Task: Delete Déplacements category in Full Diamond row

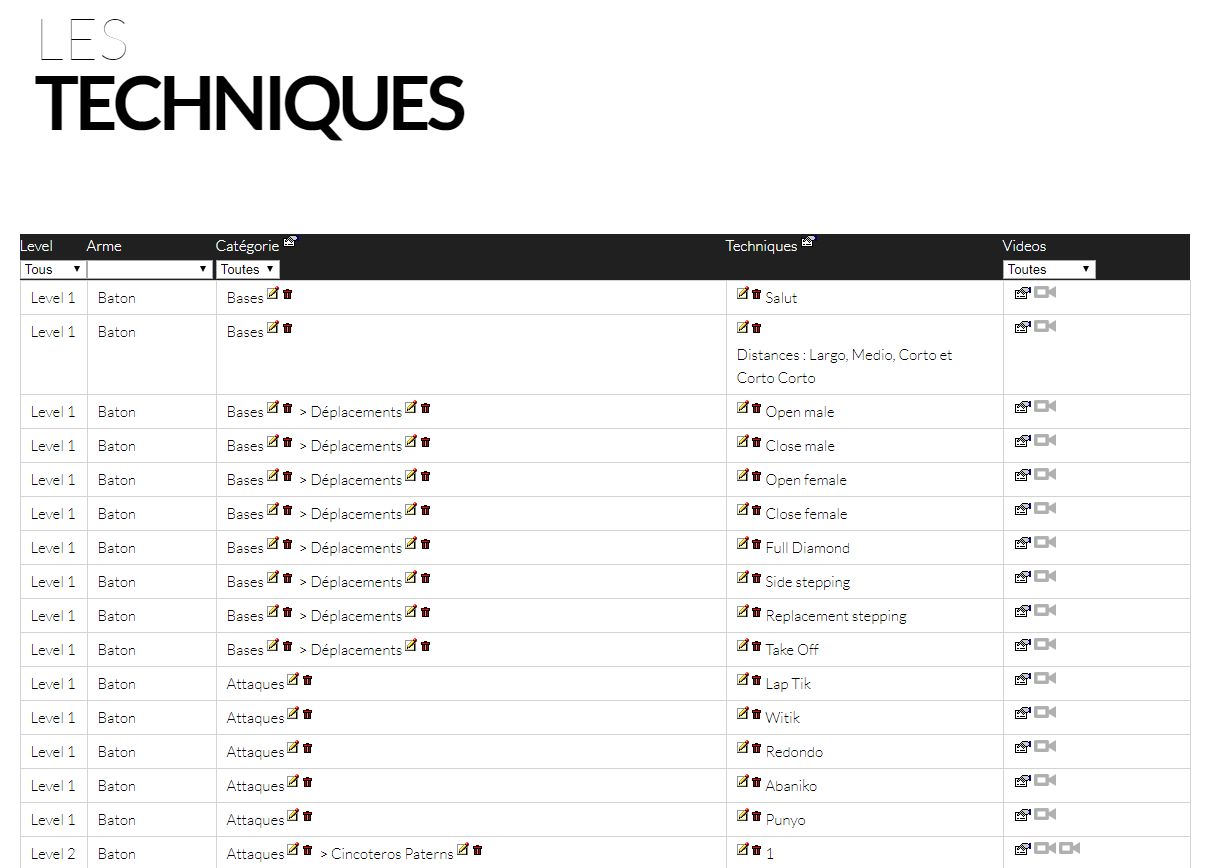Action: click(x=425, y=544)
